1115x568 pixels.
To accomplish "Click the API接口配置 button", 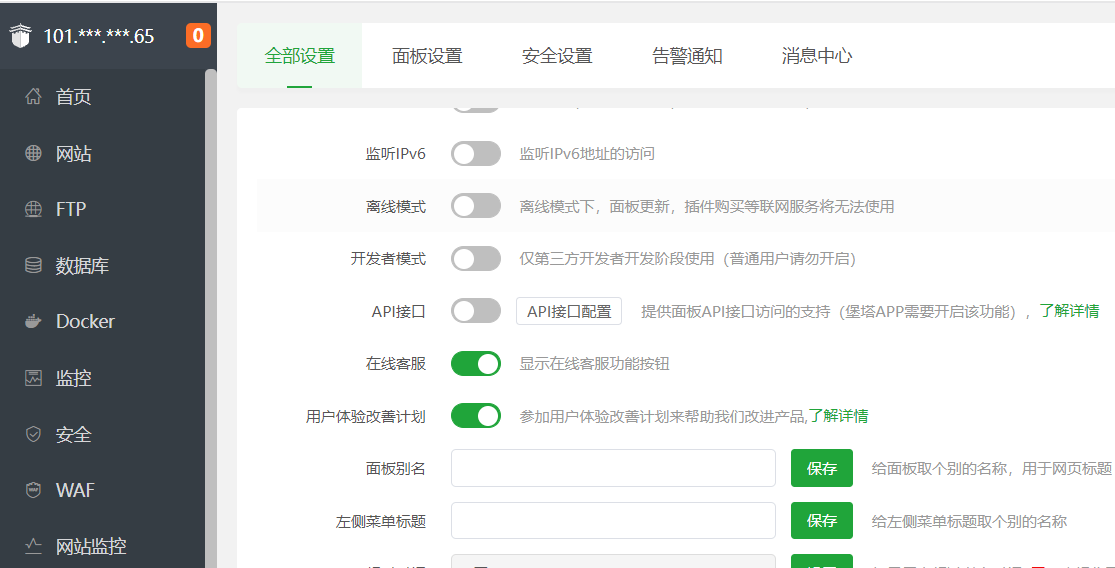I will (569, 311).
